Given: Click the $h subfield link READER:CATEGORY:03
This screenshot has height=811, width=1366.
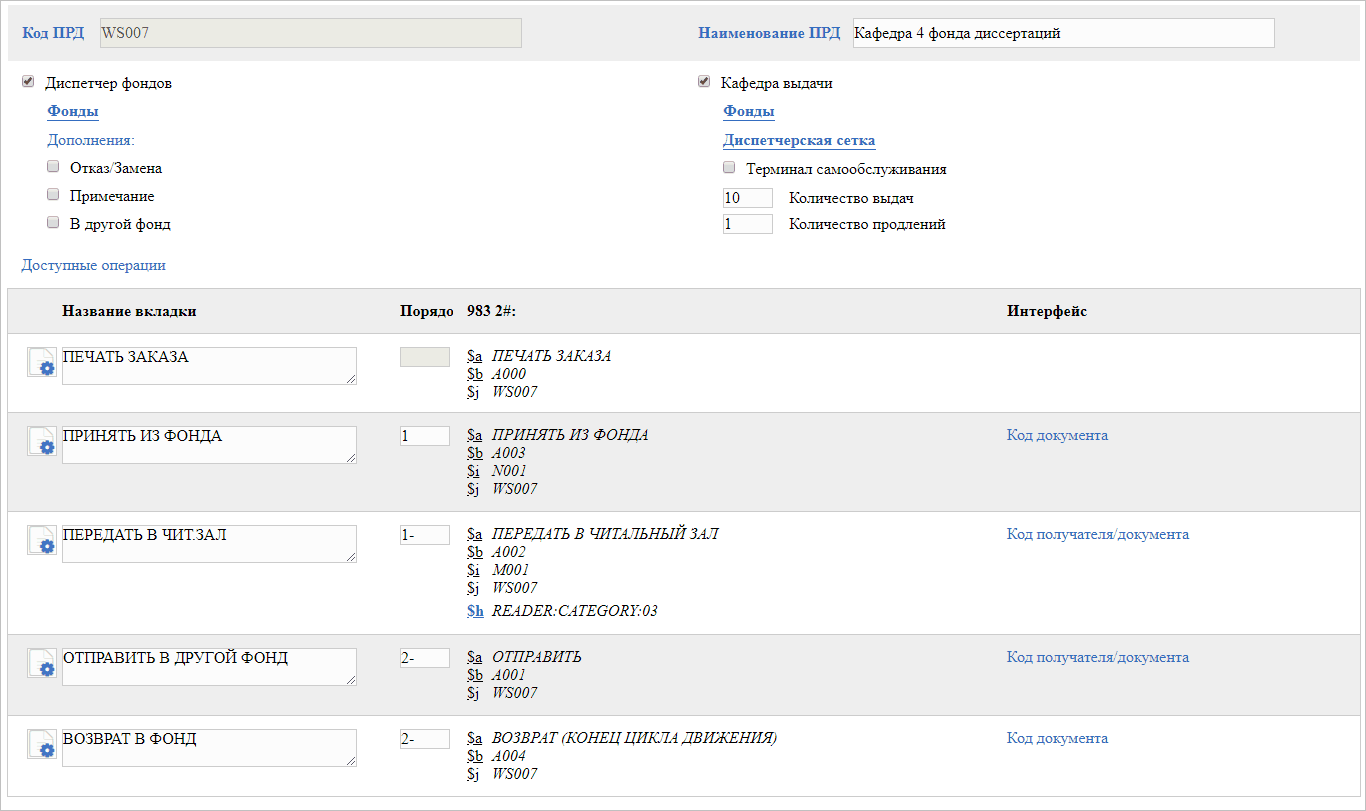Looking at the screenshot, I should (475, 610).
